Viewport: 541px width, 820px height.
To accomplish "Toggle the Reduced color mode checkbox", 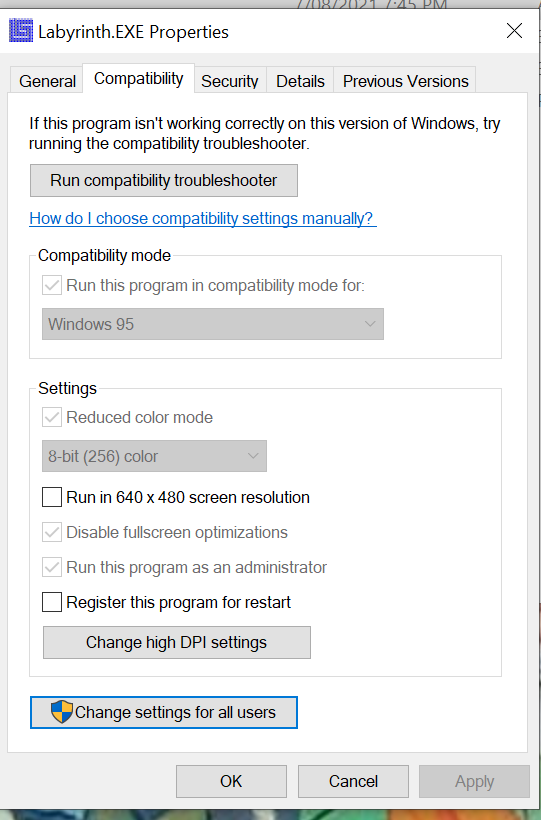I will [x=52, y=417].
